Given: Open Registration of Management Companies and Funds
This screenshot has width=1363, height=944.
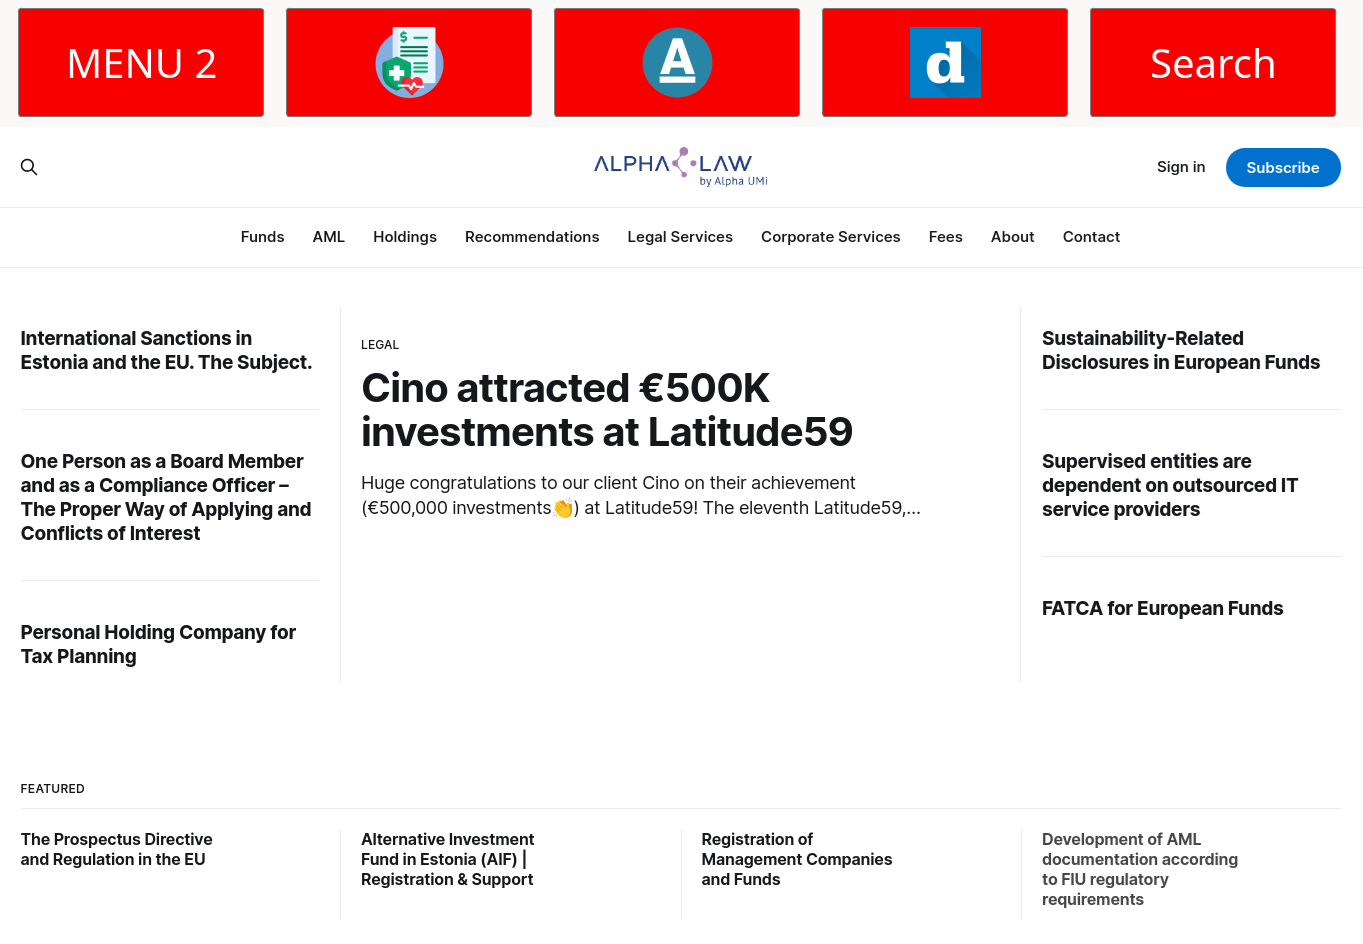Looking at the screenshot, I should coord(797,859).
